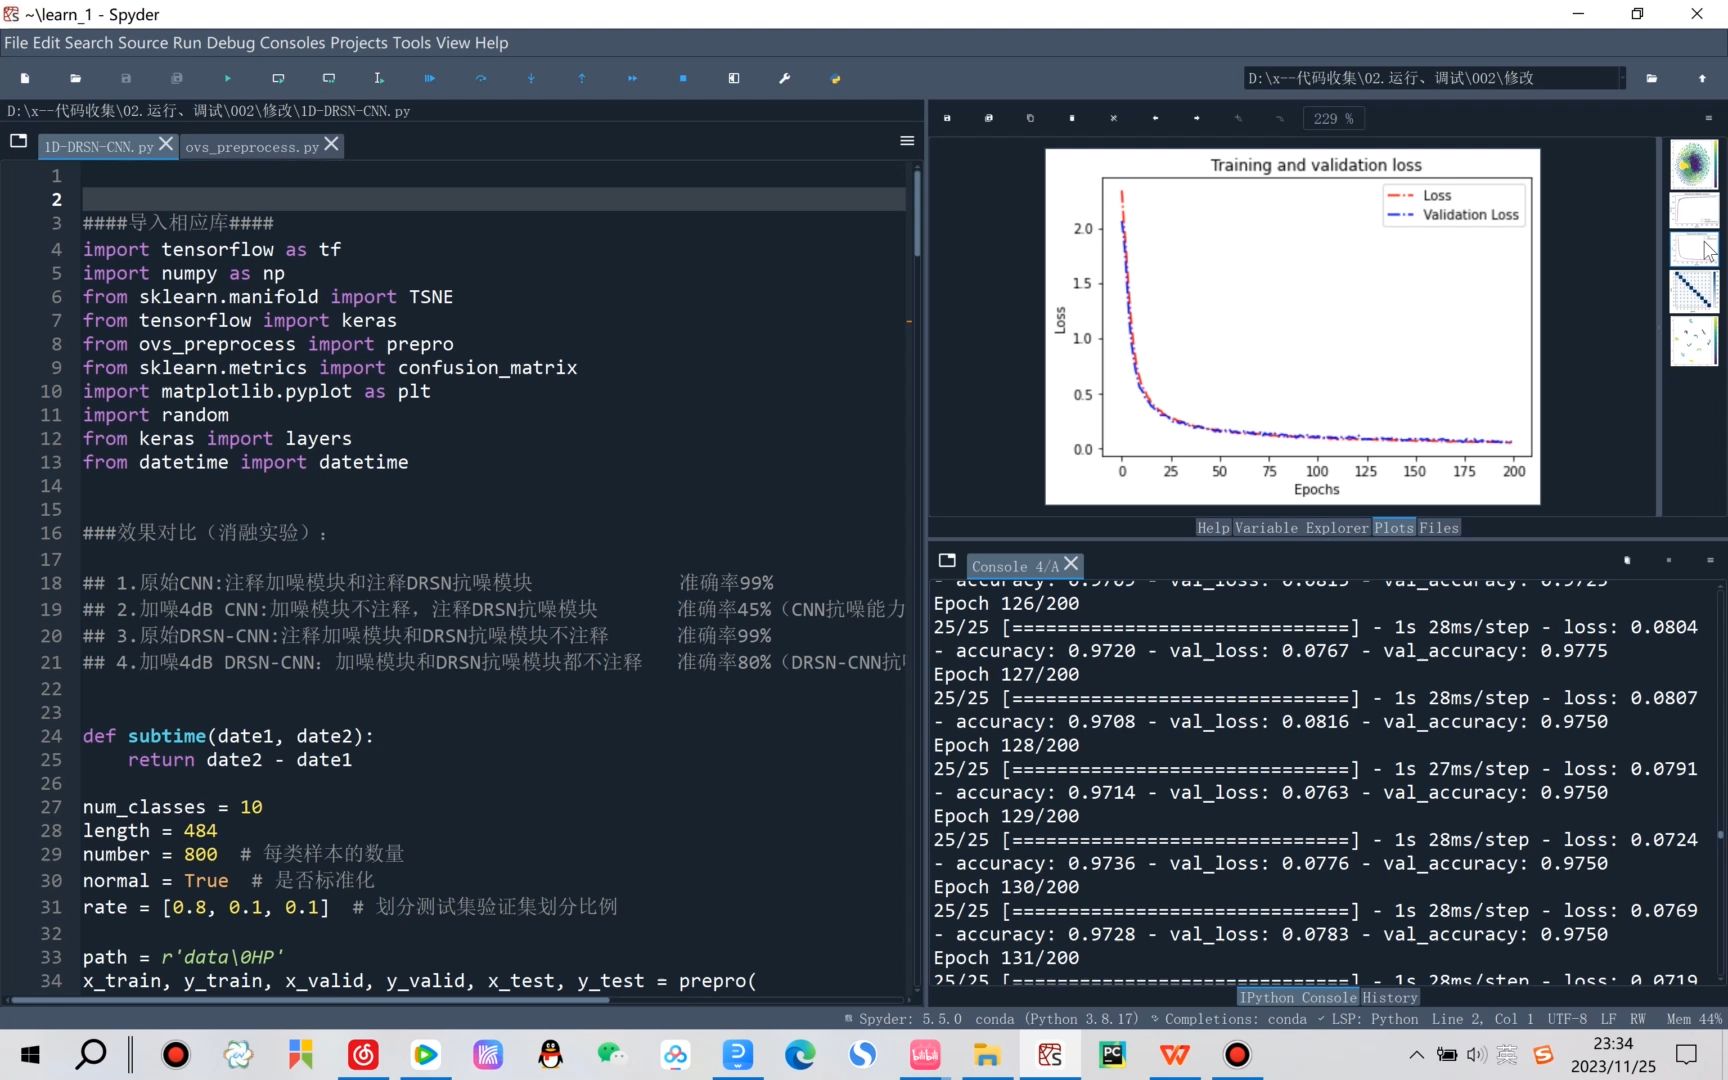
Task: Change to parent directory arrow
Action: pos(1702,78)
